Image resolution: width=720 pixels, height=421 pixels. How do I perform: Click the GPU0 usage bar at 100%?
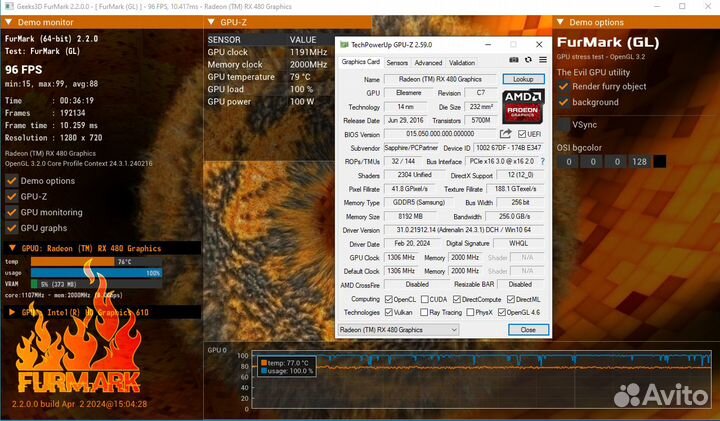coord(96,273)
